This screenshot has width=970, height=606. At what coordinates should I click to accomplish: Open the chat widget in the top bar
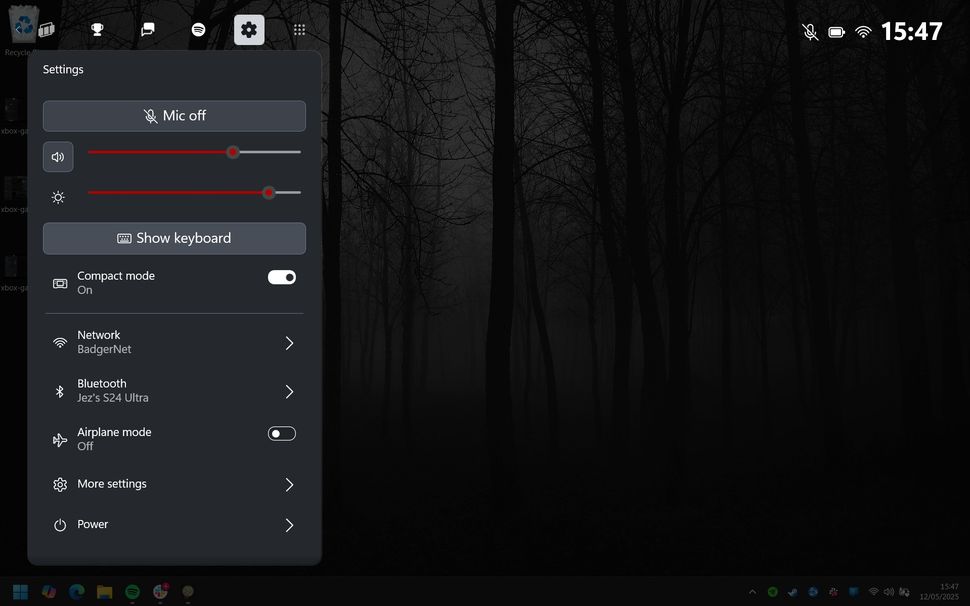[147, 29]
